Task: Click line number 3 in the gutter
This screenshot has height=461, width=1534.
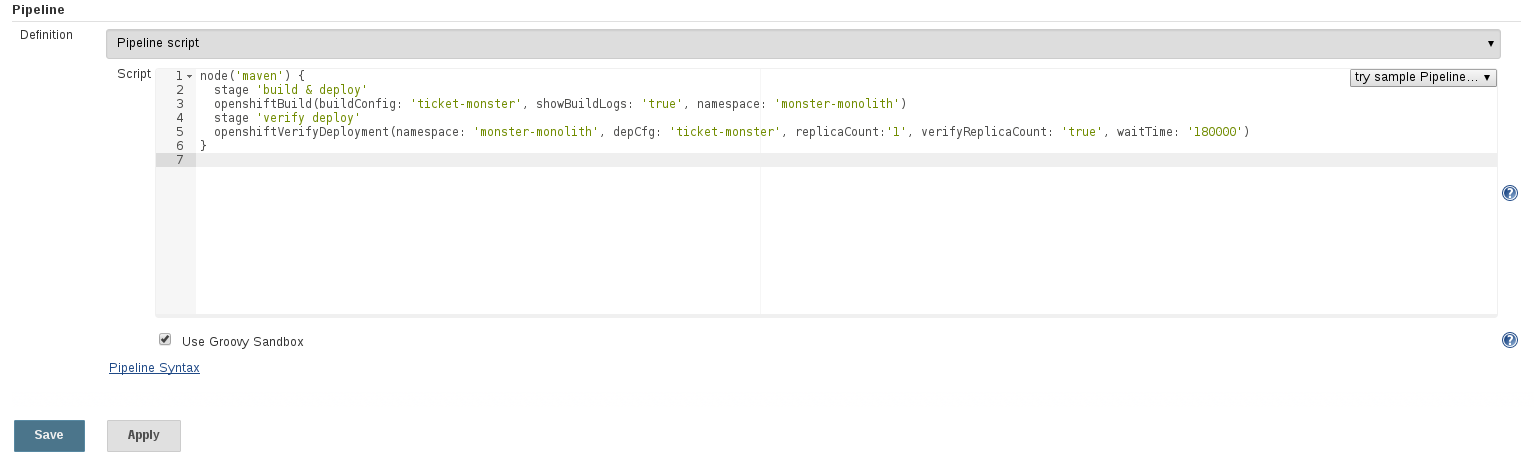Action: coord(179,104)
